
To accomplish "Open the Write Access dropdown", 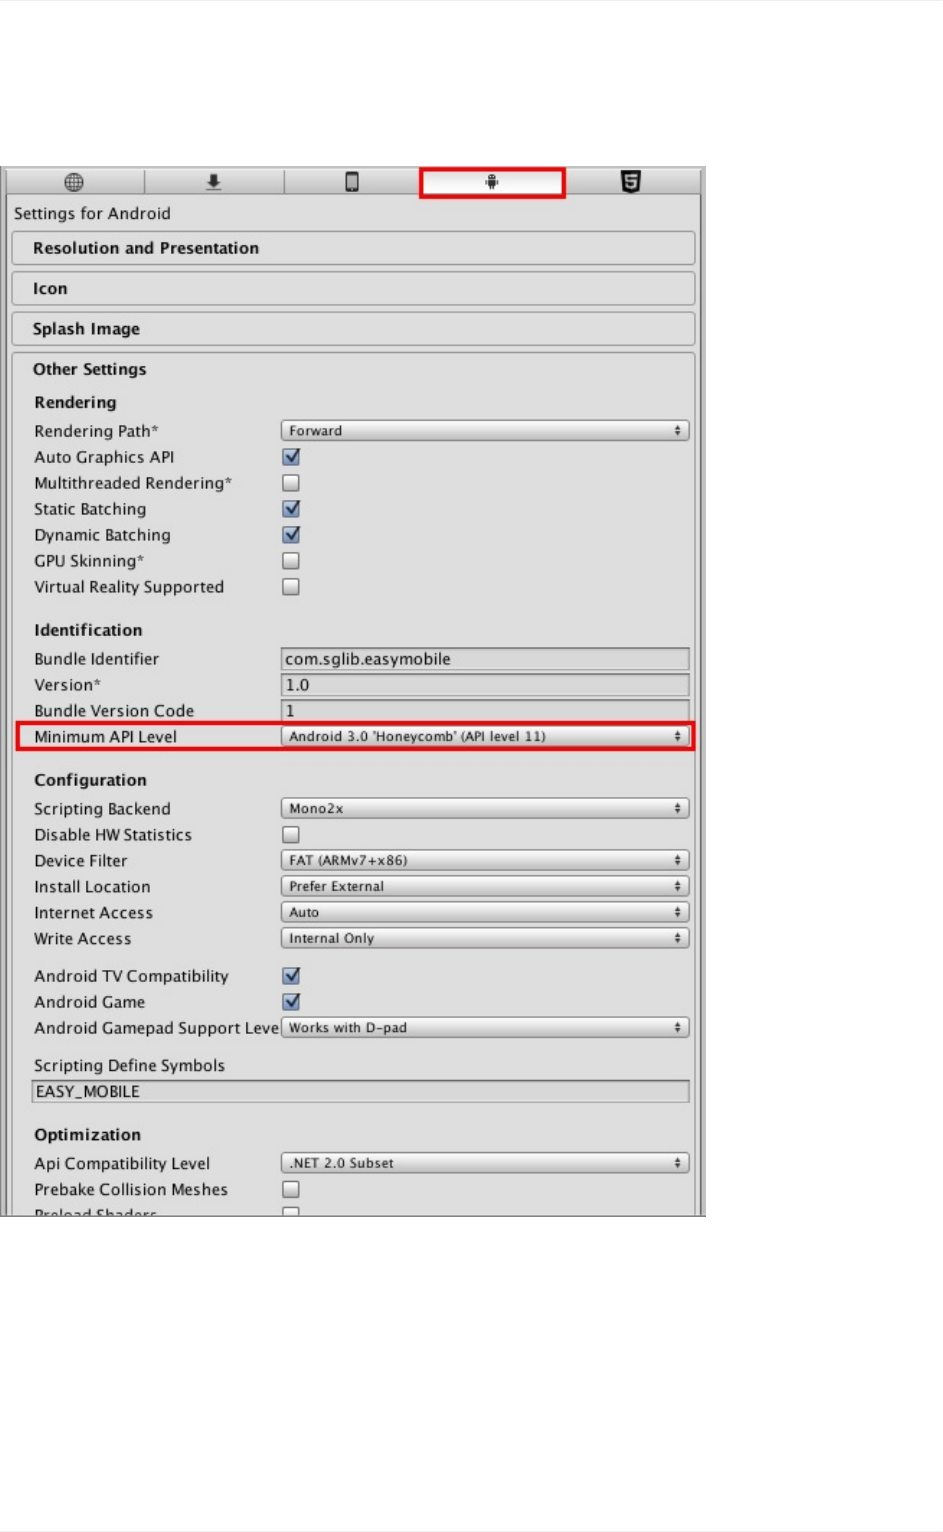I will coord(485,939).
